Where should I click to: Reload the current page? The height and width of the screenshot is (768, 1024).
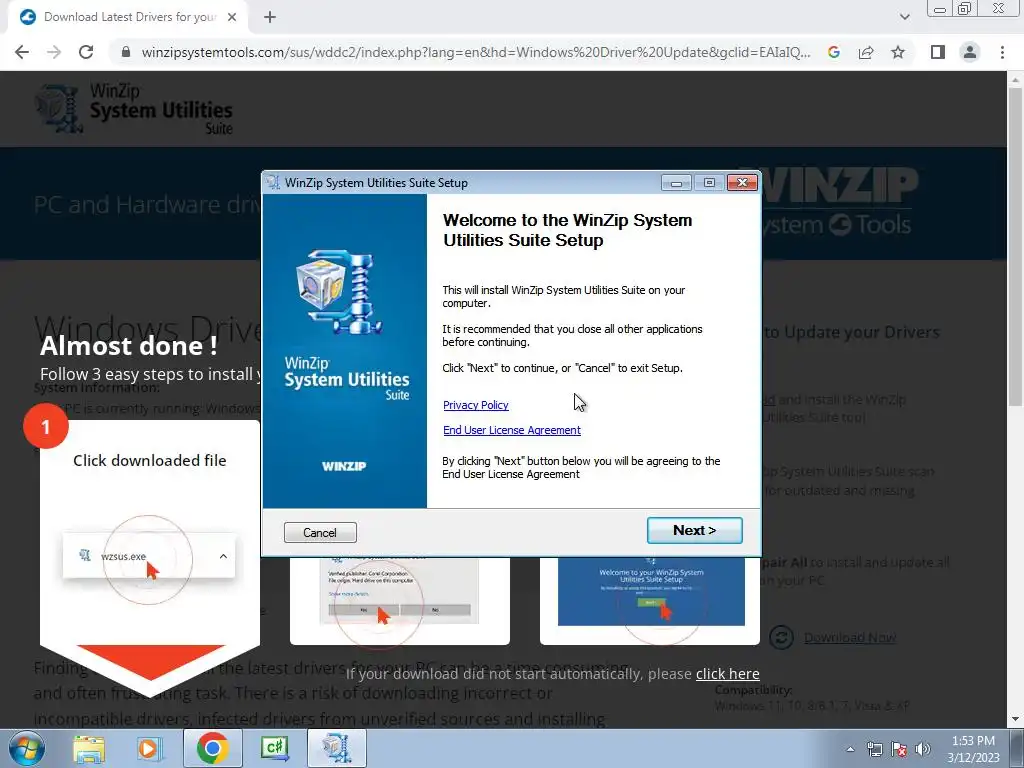tap(86, 52)
